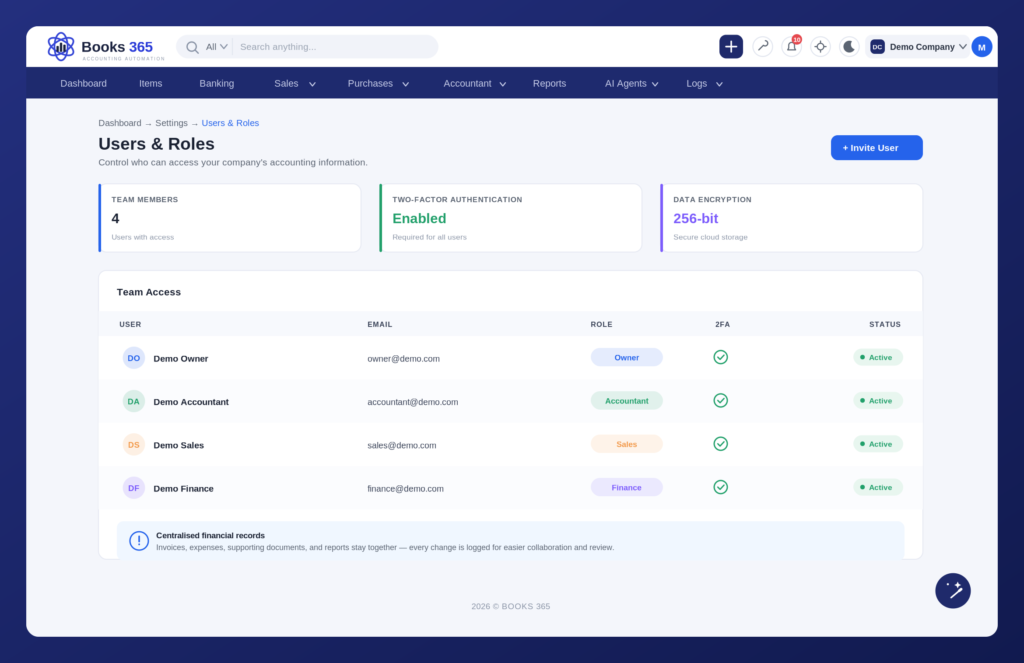Focus the Search anything input field
The height and width of the screenshot is (663, 1024).
pyautogui.click(x=334, y=47)
